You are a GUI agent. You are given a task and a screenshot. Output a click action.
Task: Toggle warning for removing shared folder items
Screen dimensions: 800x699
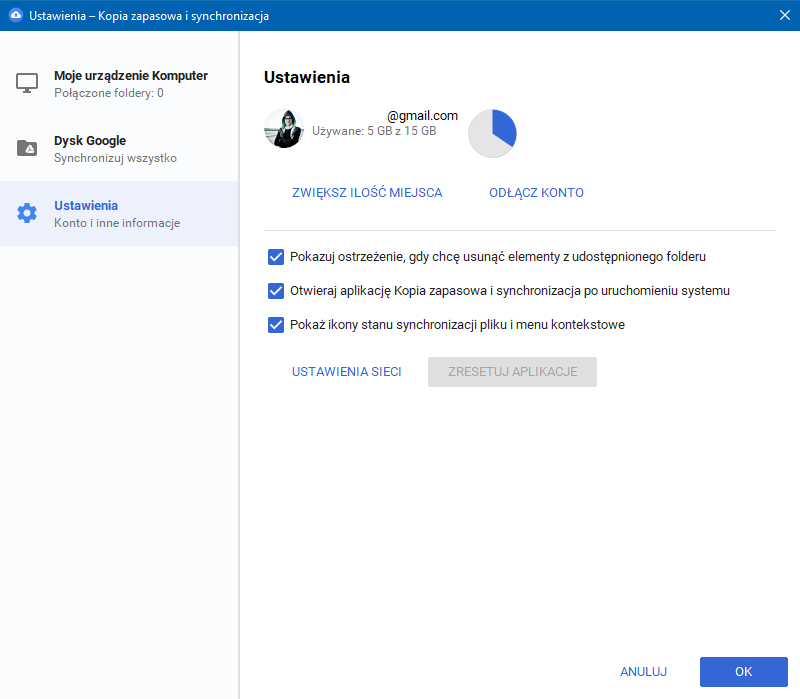(x=276, y=257)
